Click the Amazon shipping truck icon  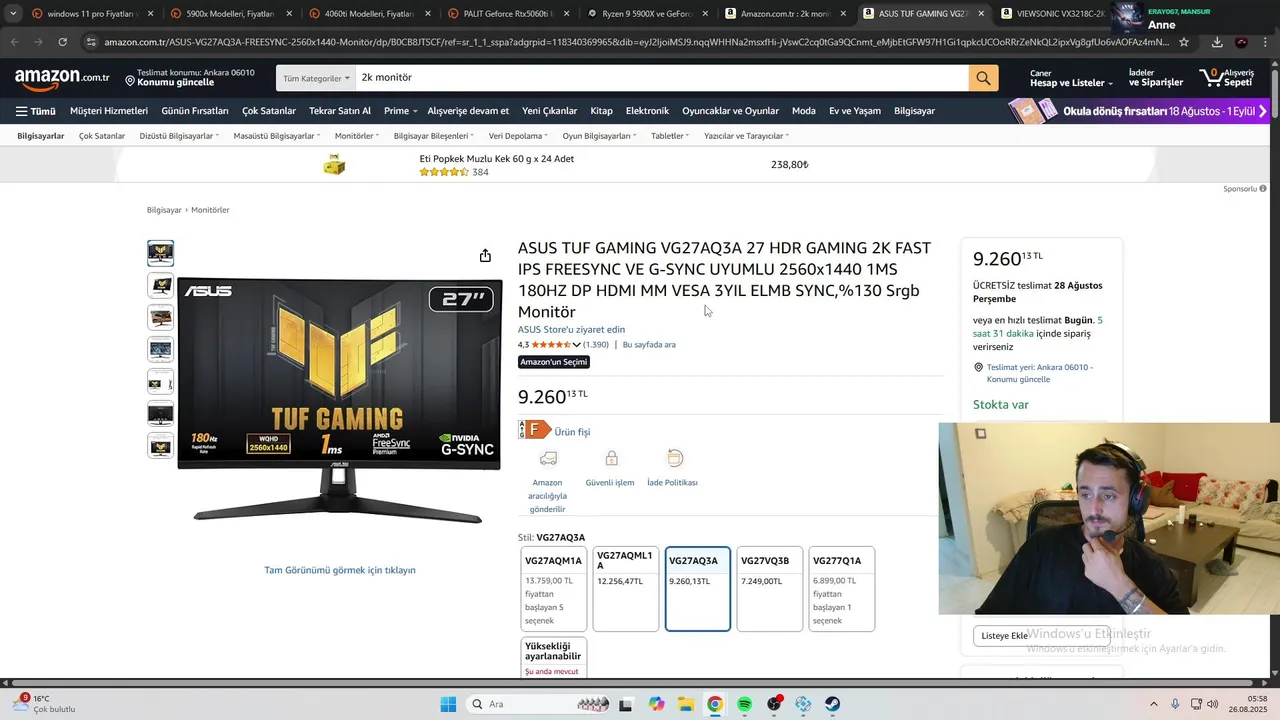click(548, 458)
